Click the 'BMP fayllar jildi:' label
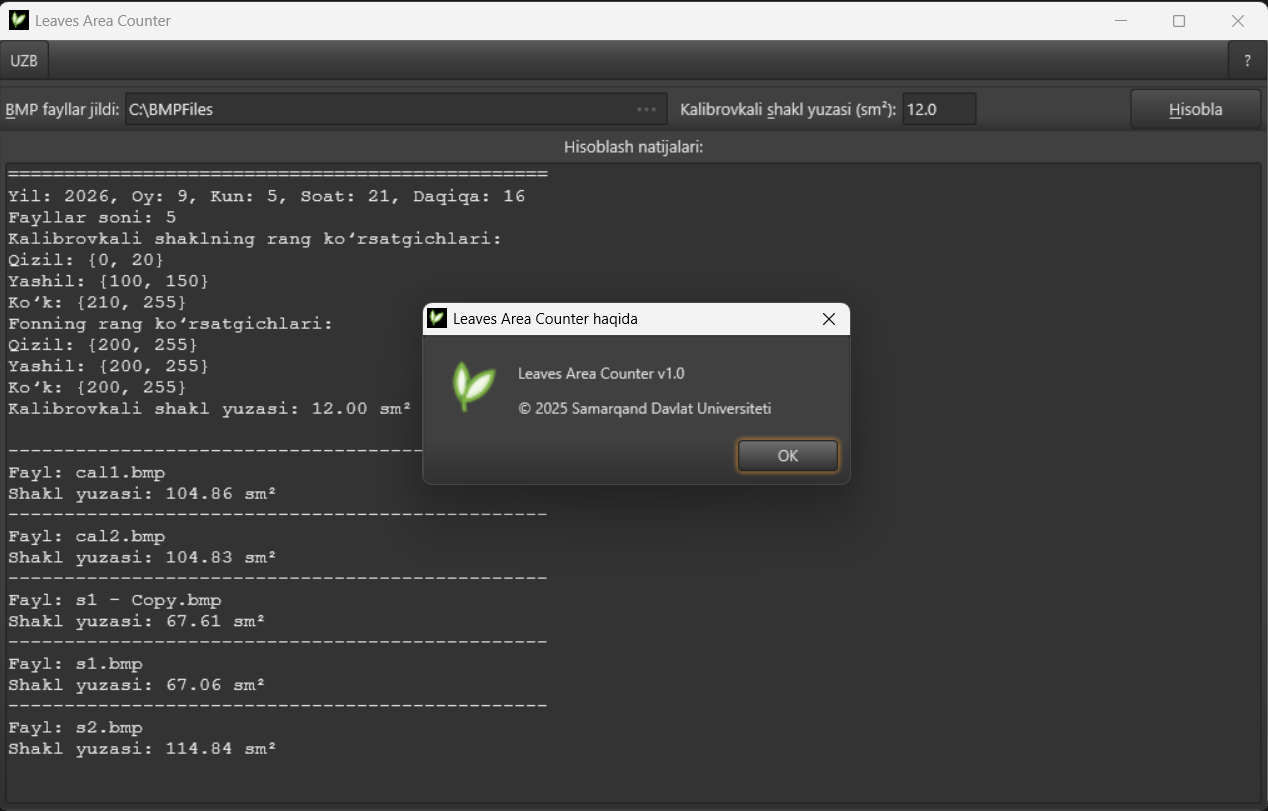Viewport: 1268px width, 811px height. click(x=62, y=109)
